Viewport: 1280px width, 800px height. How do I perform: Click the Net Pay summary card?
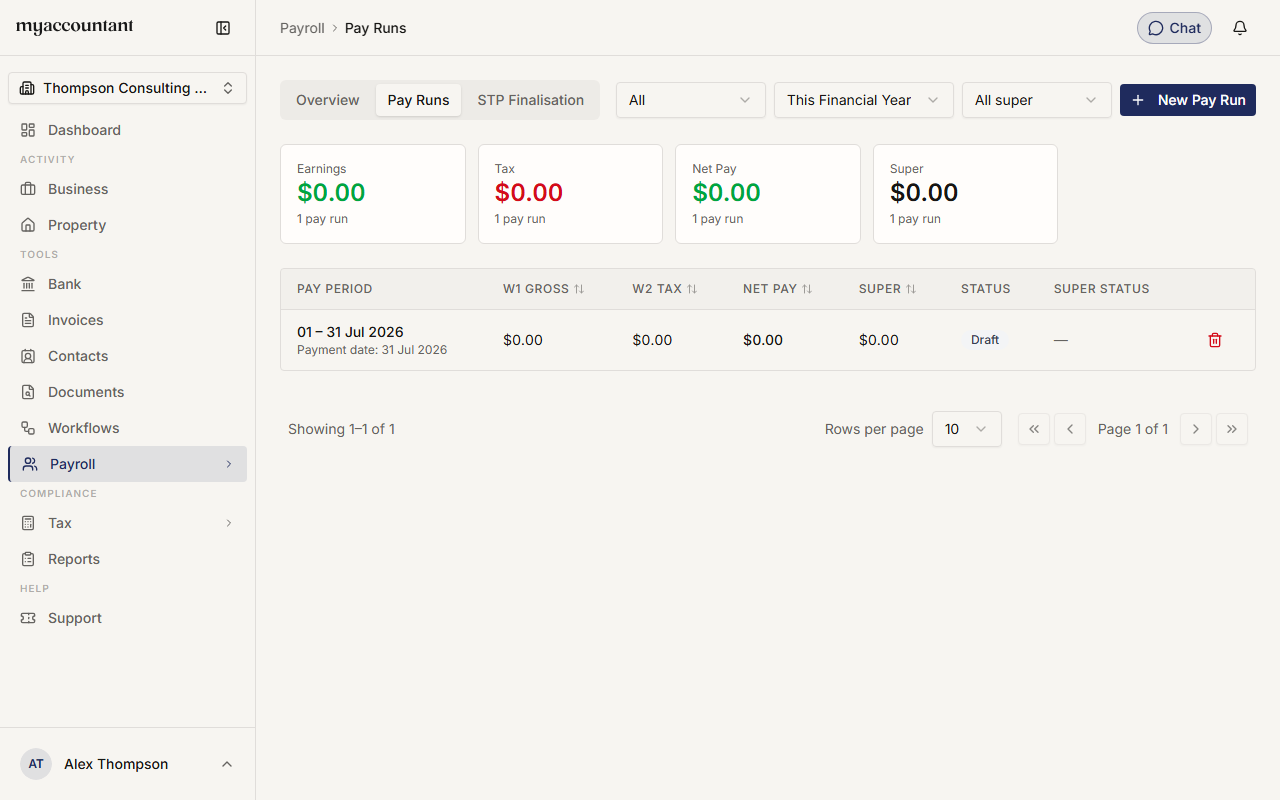tap(768, 194)
